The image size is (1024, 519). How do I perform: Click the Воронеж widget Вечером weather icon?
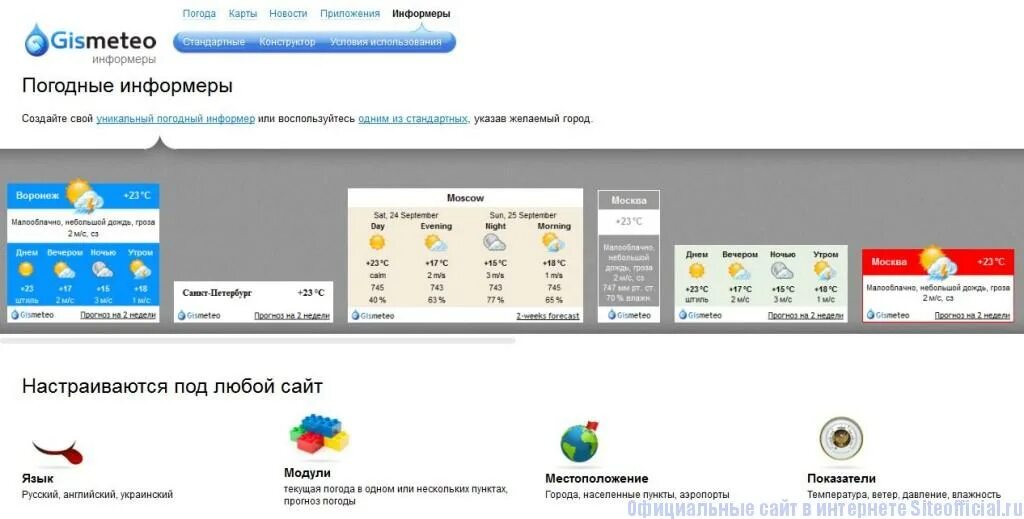(64, 270)
